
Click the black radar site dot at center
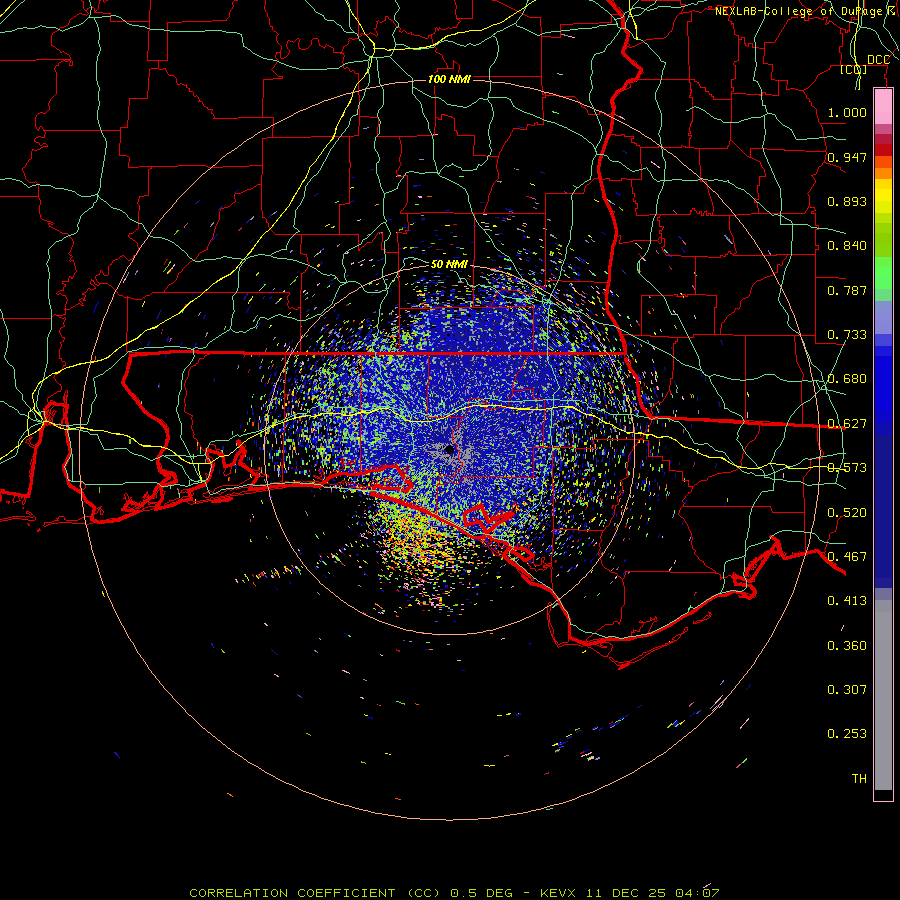coord(449,450)
